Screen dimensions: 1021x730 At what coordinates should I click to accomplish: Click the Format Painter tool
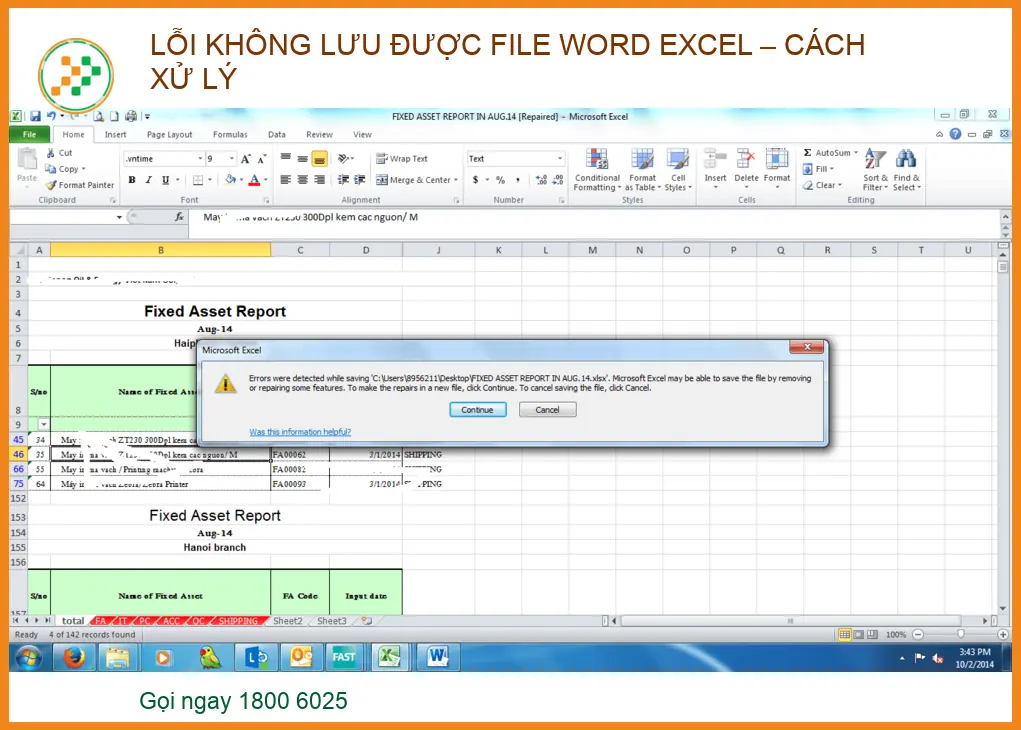tap(80, 185)
